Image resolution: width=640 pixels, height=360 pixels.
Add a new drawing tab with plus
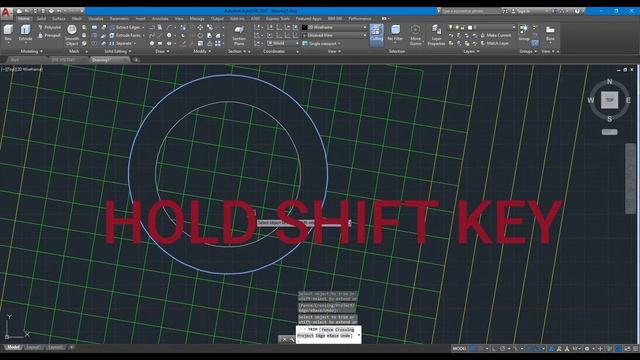[x=136, y=60]
